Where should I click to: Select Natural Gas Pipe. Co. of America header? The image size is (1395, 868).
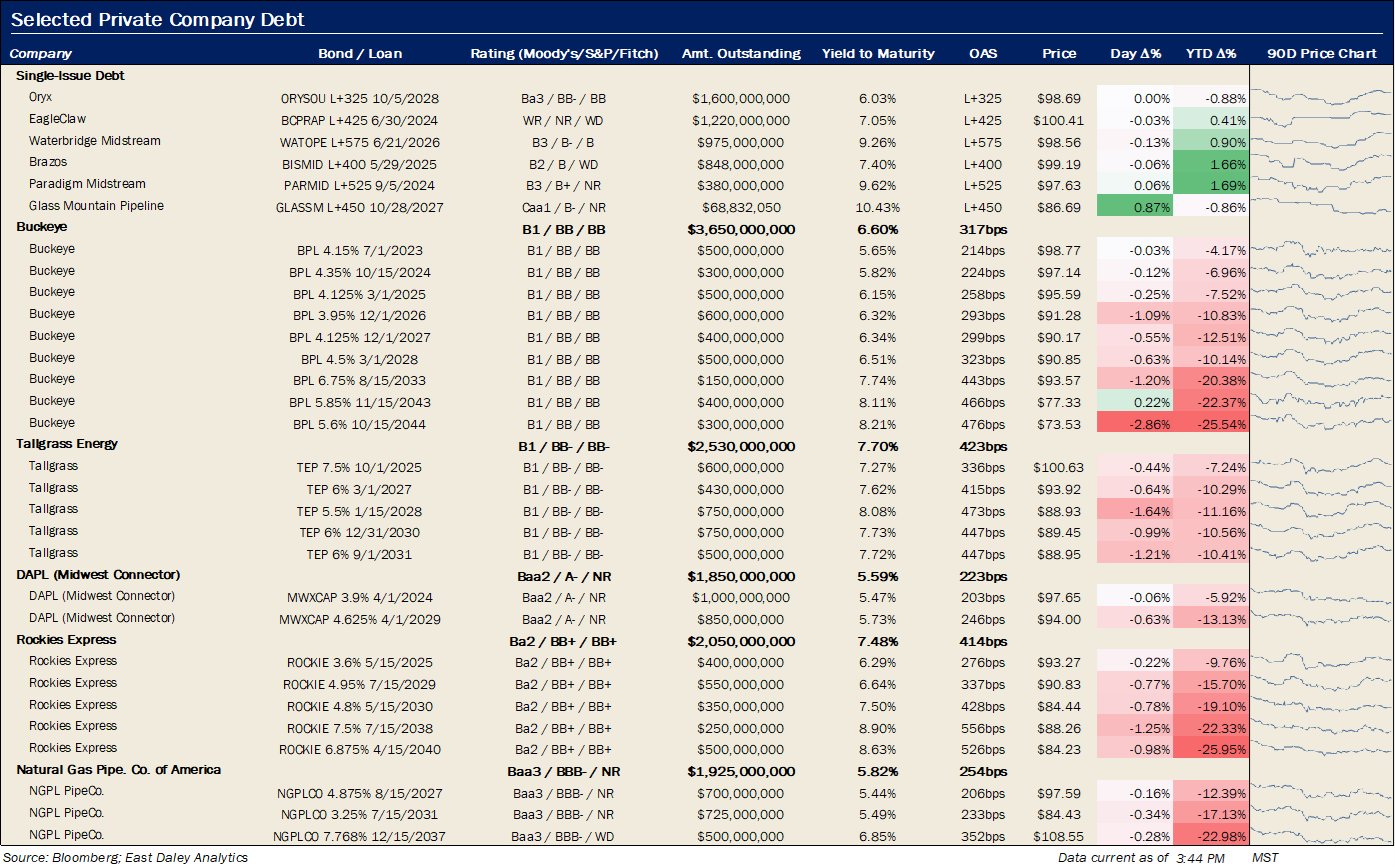119,770
